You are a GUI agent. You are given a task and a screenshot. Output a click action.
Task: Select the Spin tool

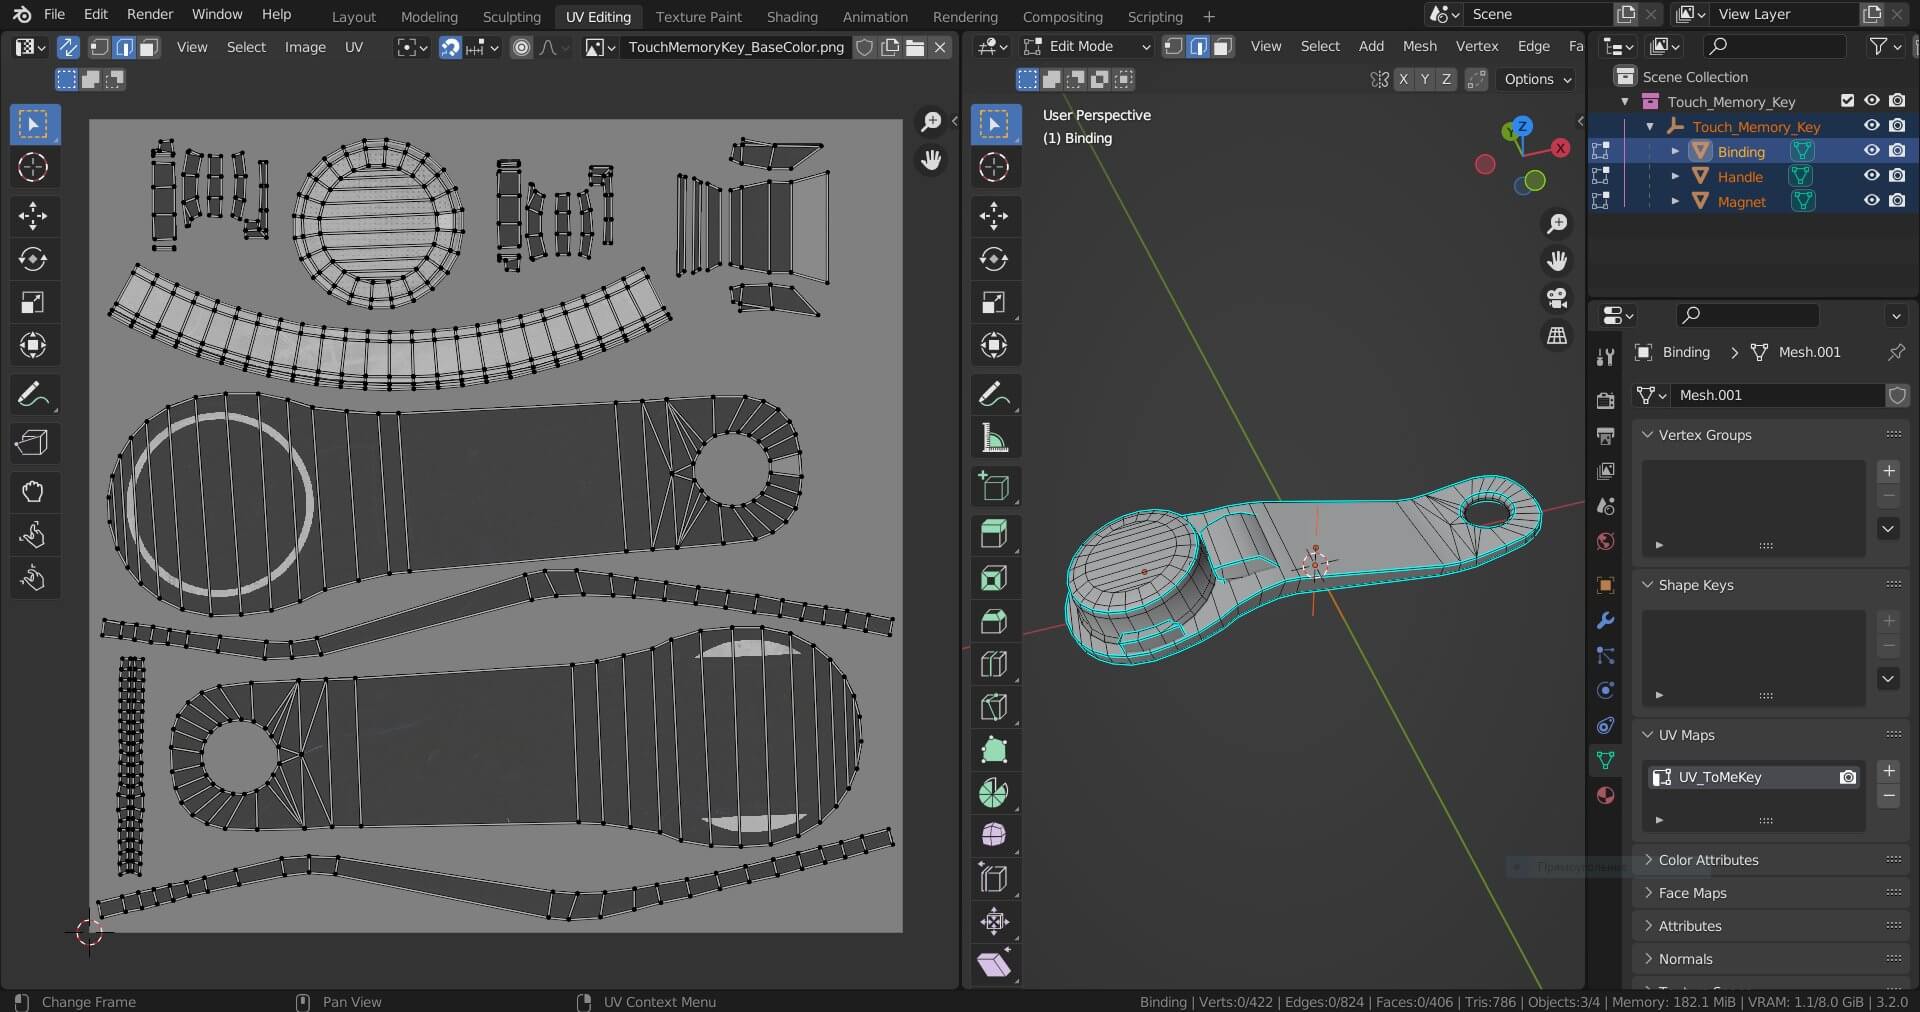tap(994, 793)
